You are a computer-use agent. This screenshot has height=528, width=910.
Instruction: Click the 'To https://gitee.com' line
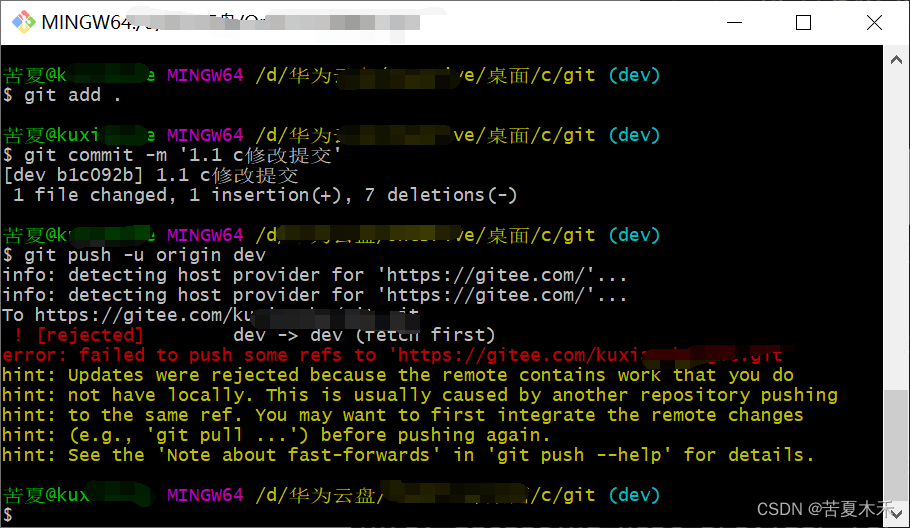pos(211,315)
